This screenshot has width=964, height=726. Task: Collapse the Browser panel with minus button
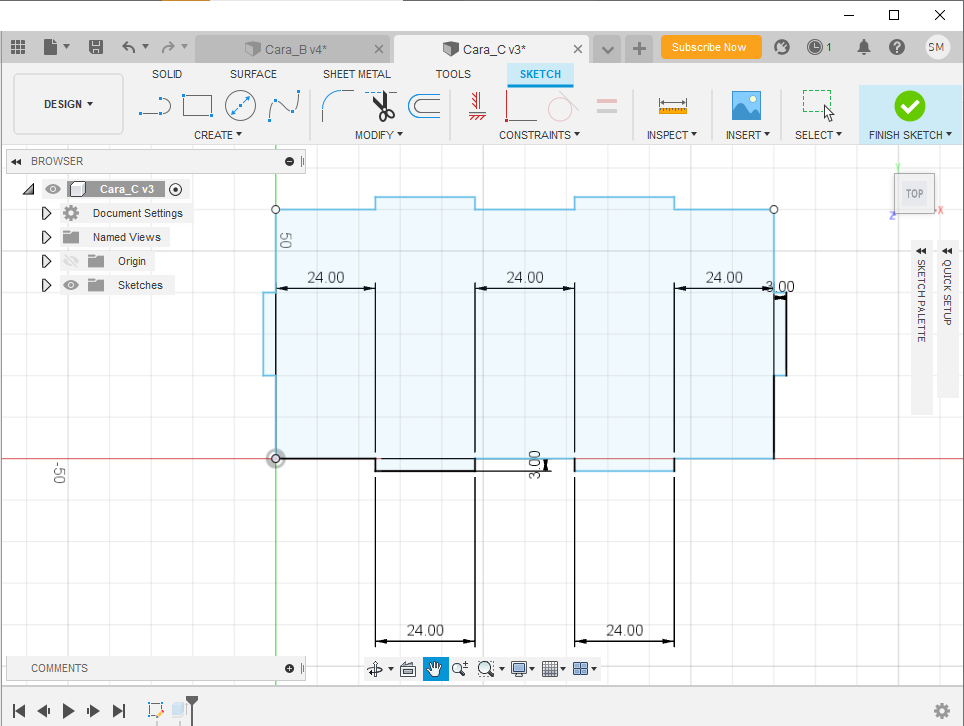click(290, 161)
